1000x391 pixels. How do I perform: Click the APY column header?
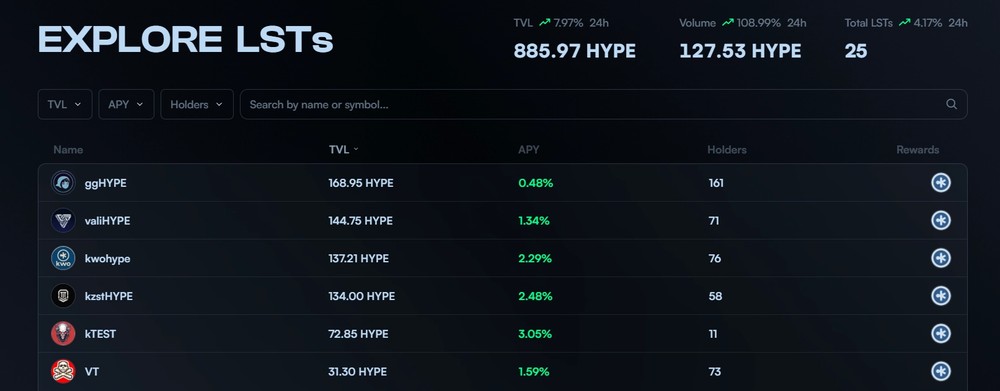pos(529,150)
